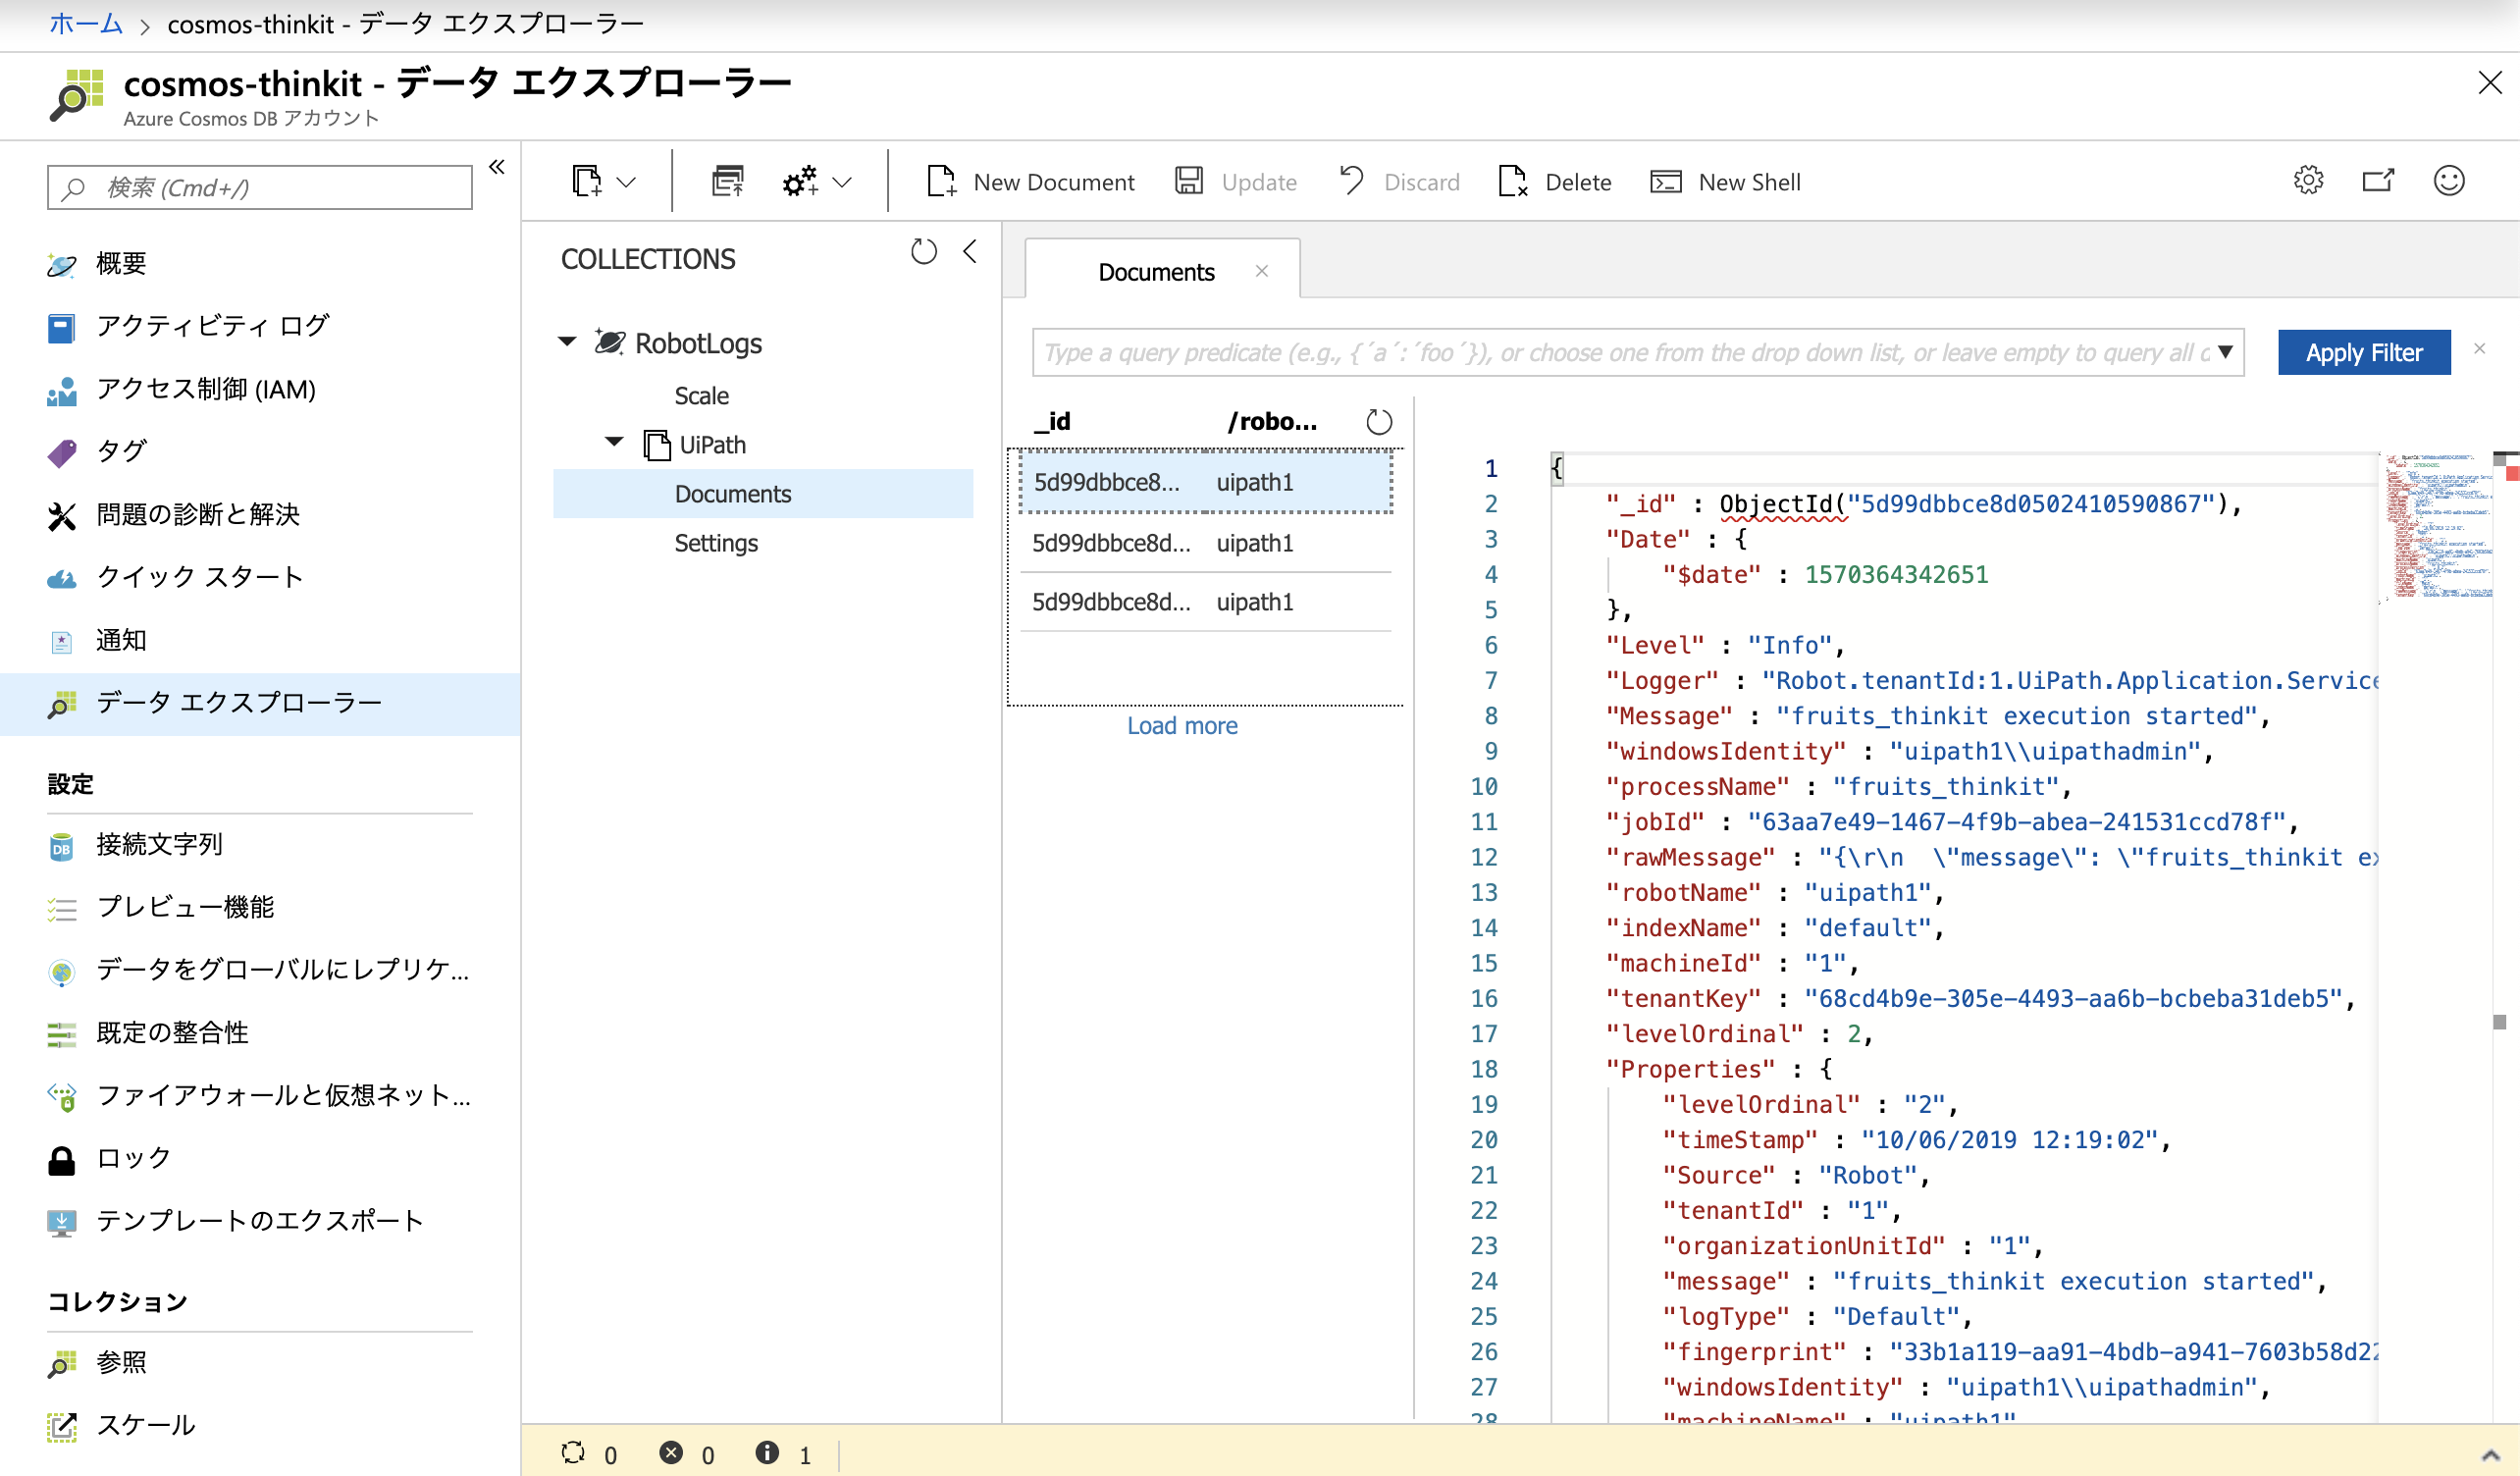Switch to the Documents tab
This screenshot has height=1476, width=2520.
[x=1157, y=272]
